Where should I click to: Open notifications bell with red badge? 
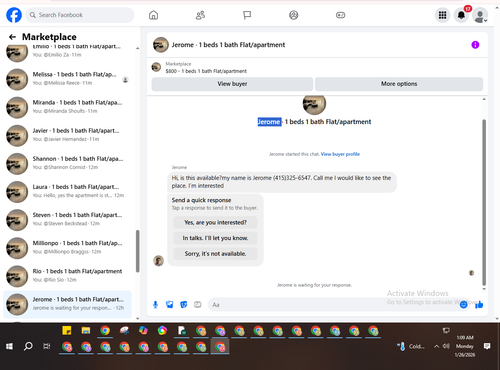[x=461, y=15]
